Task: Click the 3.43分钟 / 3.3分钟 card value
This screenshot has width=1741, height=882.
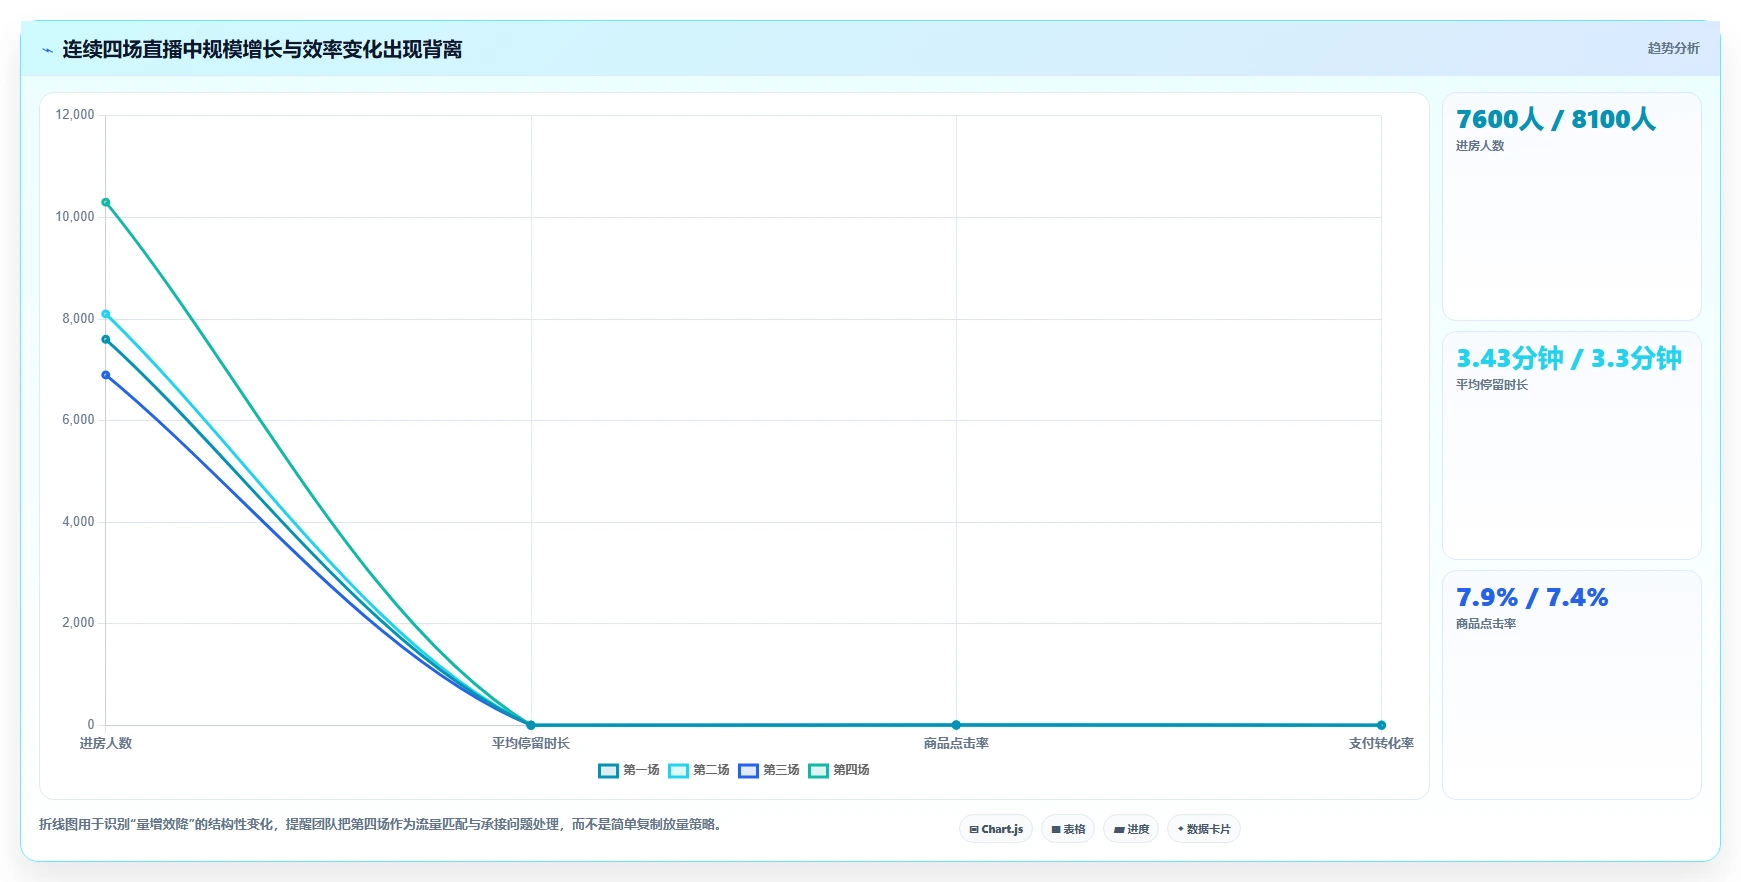Action: [x=1569, y=358]
